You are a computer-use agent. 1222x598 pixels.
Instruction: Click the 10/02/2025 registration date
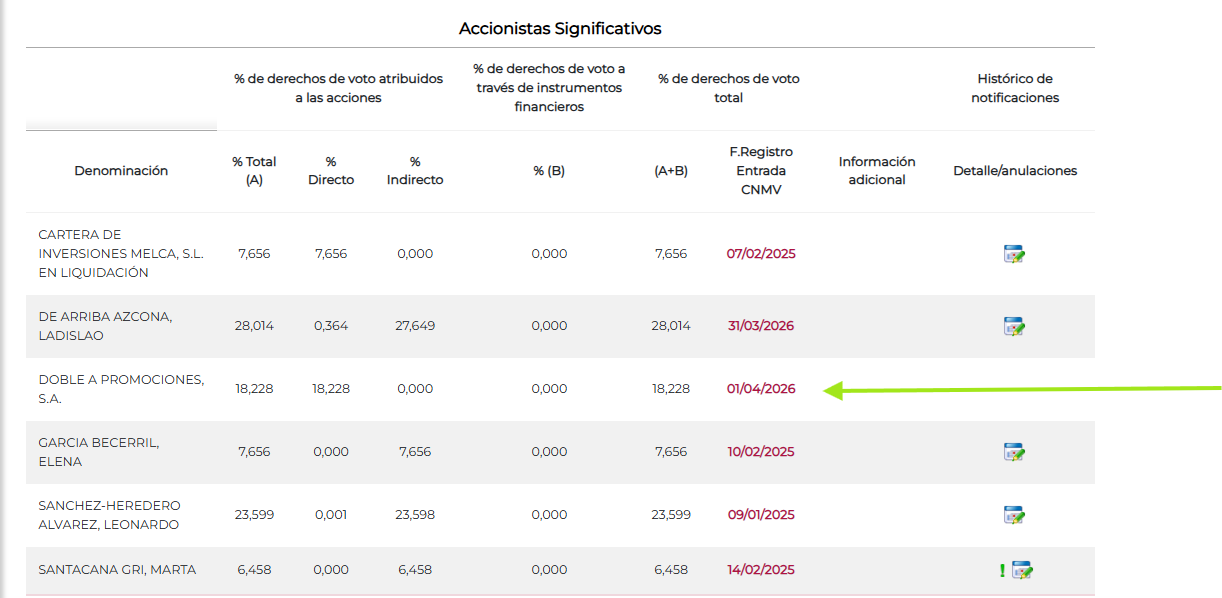pyautogui.click(x=761, y=452)
